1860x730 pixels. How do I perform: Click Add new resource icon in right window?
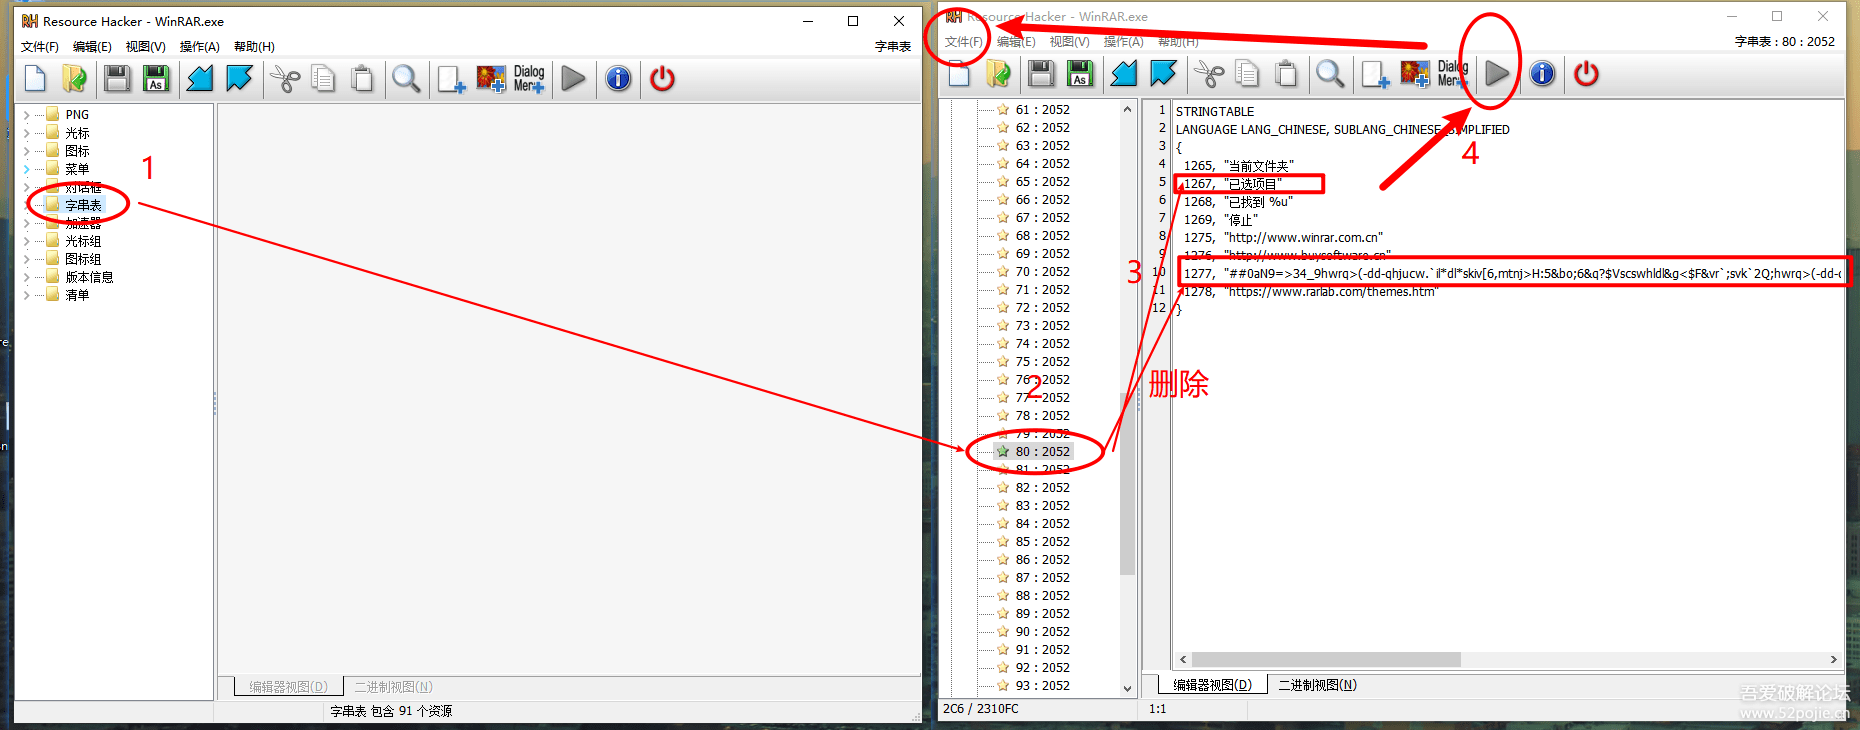[1375, 73]
